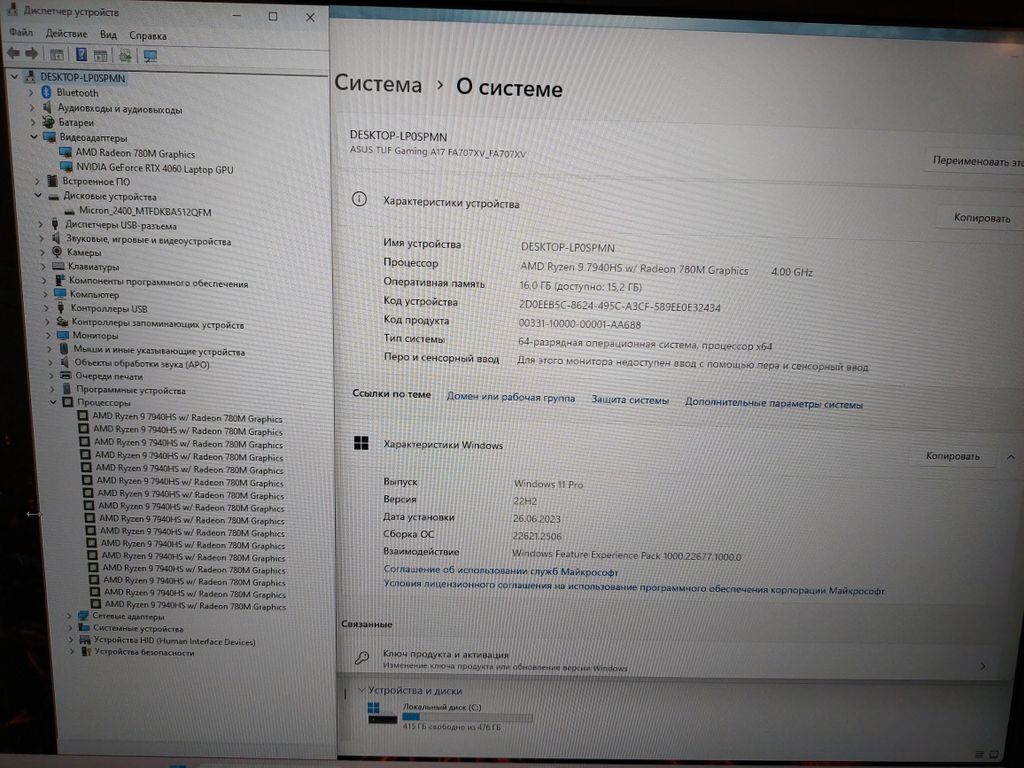Open the Вид menu
Viewport: 1024px width, 768px height.
pyautogui.click(x=108, y=34)
